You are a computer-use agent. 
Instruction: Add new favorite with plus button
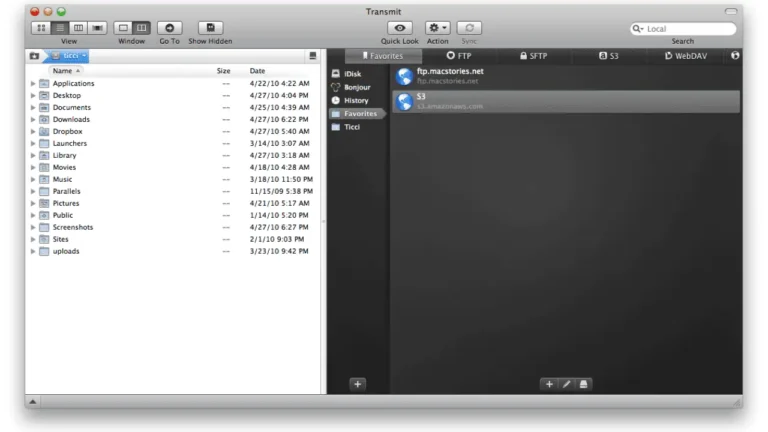[549, 384]
